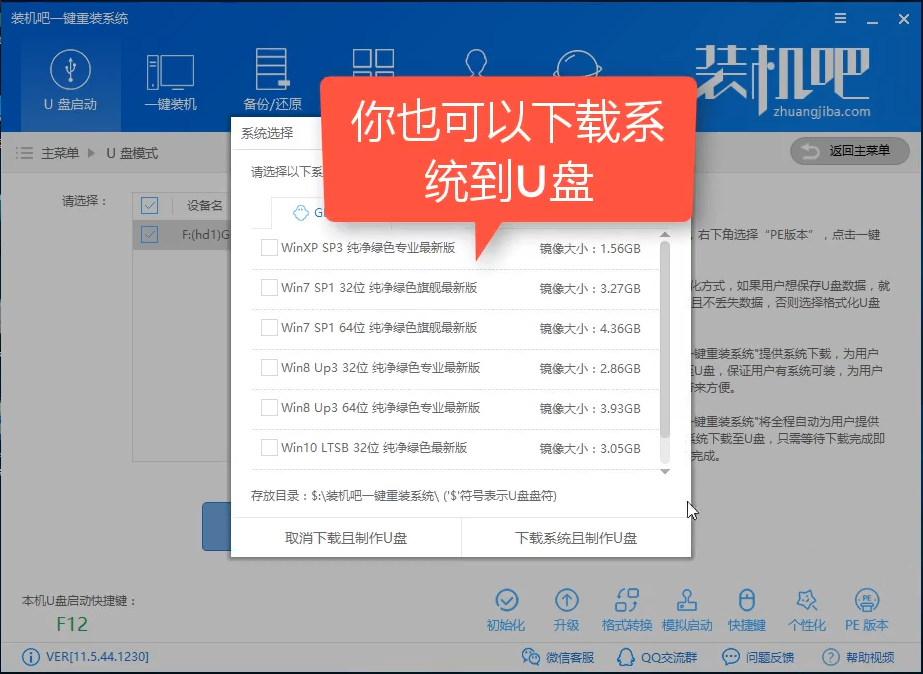This screenshot has width=923, height=674.
Task: Check the WinXP SP3 纯净绿色专业最新版 checkbox
Action: (268, 246)
